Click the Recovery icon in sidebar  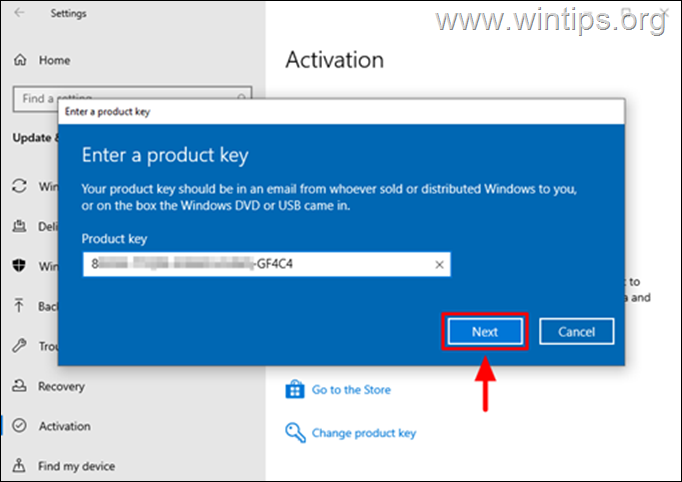pos(19,385)
